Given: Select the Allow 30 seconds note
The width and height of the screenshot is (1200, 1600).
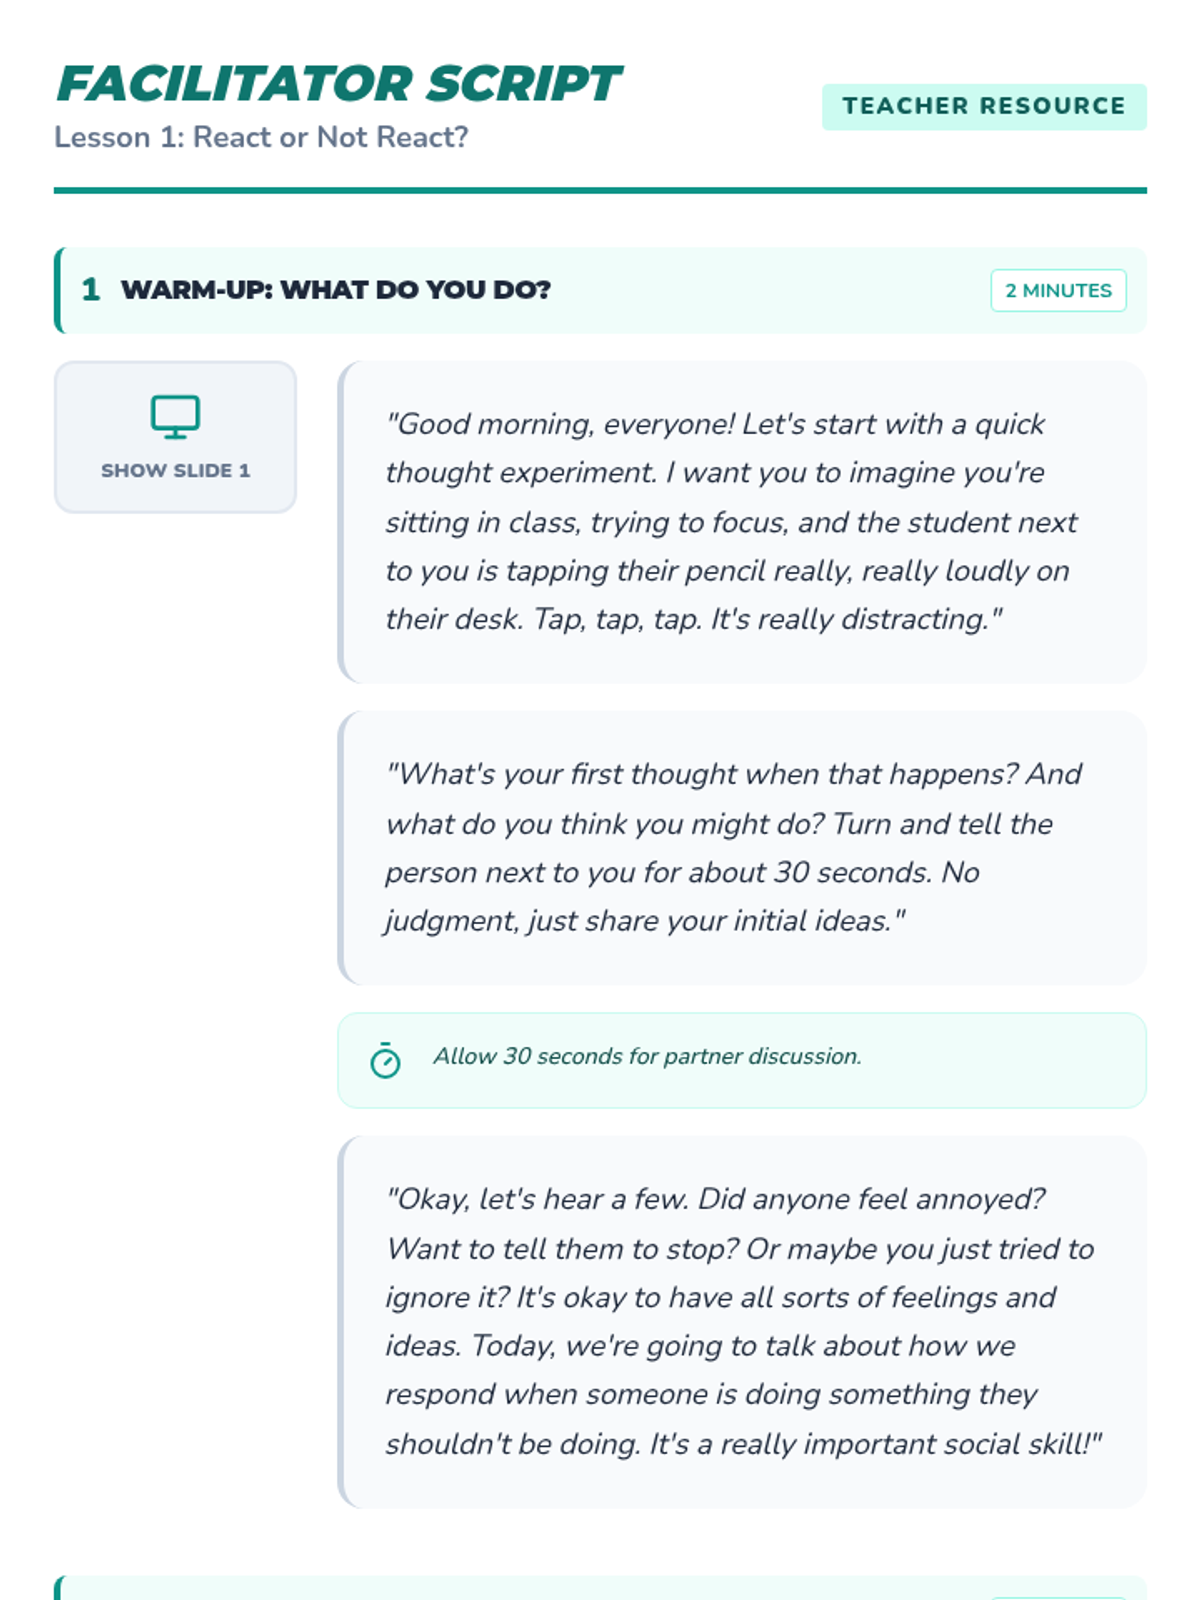Looking at the screenshot, I should point(742,1060).
